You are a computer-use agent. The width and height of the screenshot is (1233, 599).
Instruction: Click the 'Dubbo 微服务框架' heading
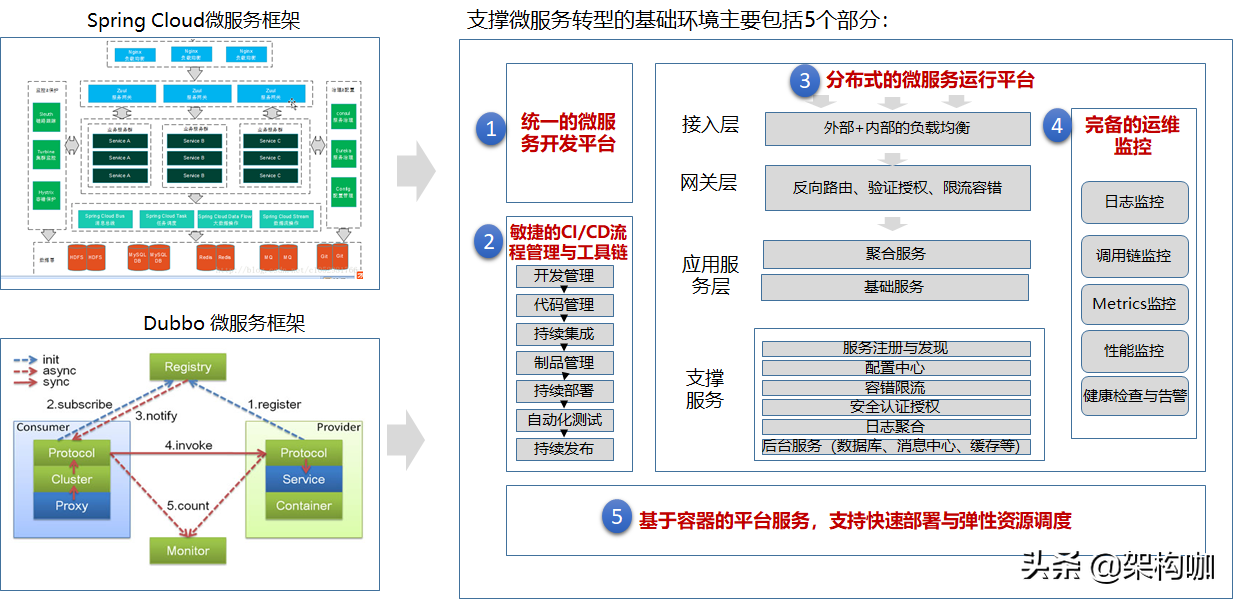[x=224, y=323]
